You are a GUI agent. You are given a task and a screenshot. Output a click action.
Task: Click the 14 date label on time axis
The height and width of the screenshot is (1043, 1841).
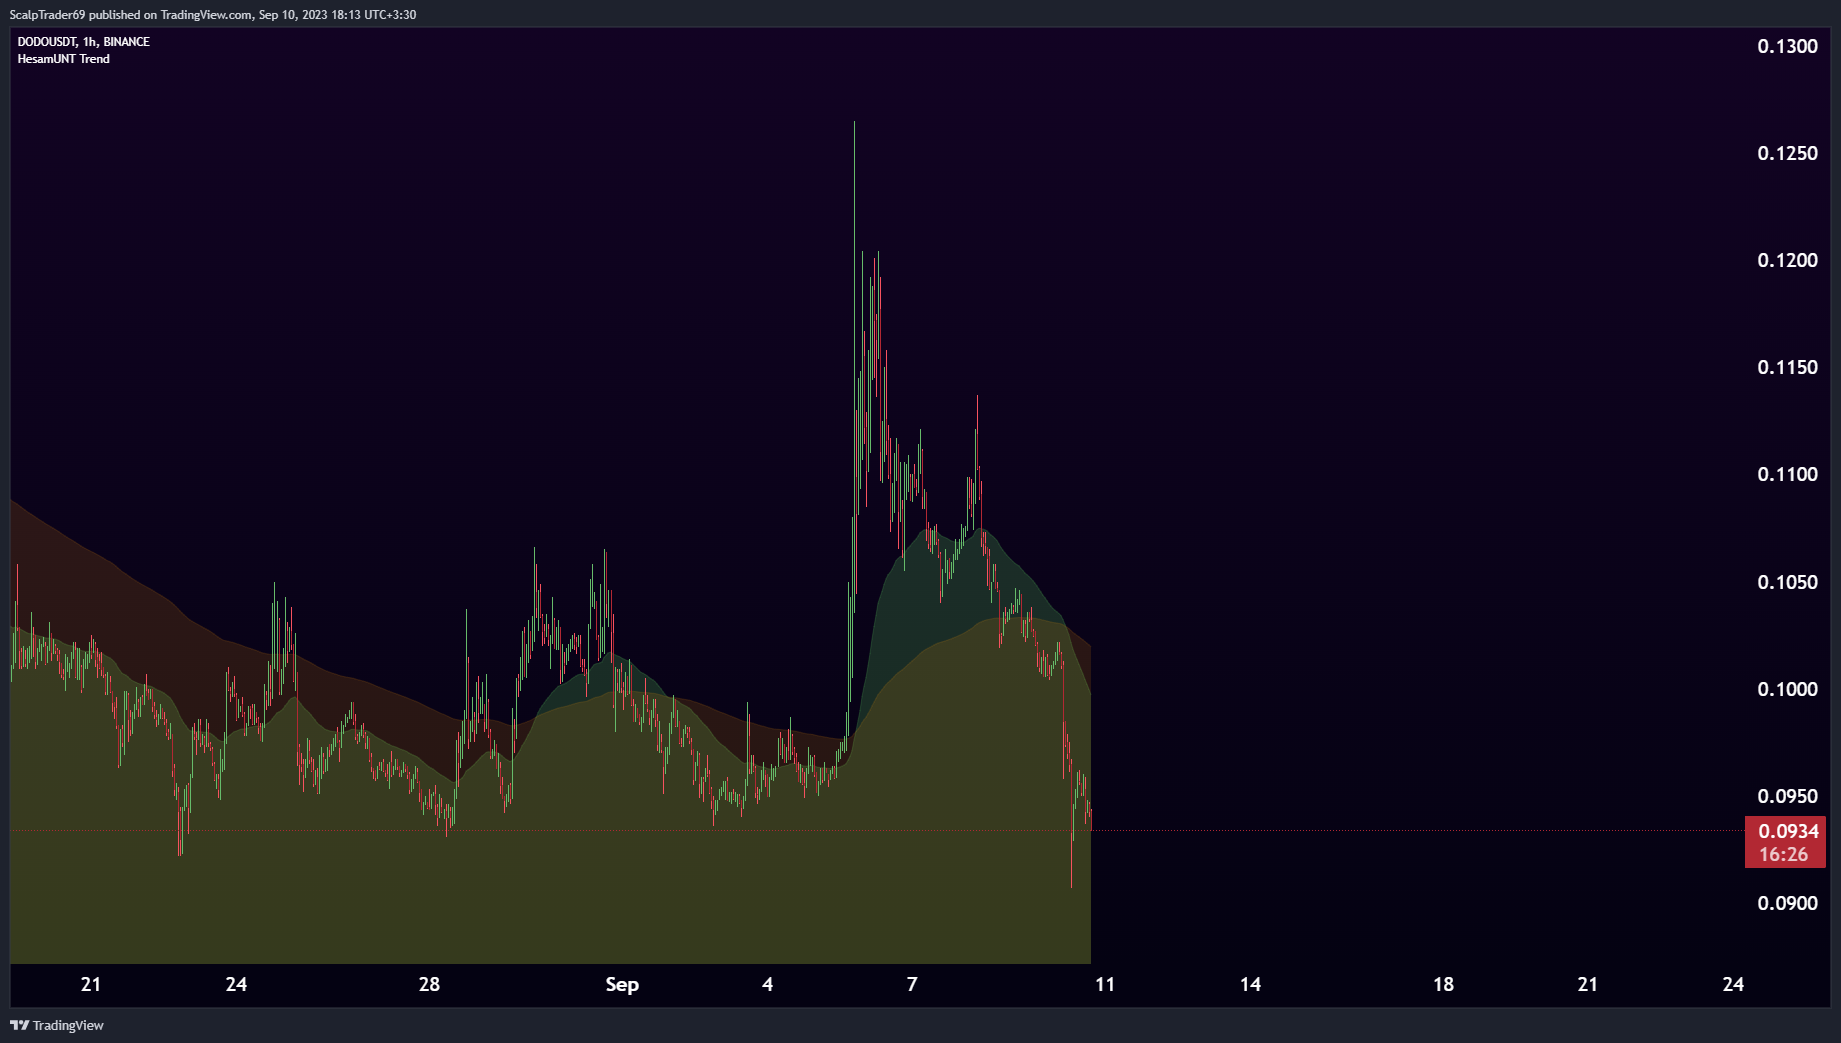click(1250, 984)
